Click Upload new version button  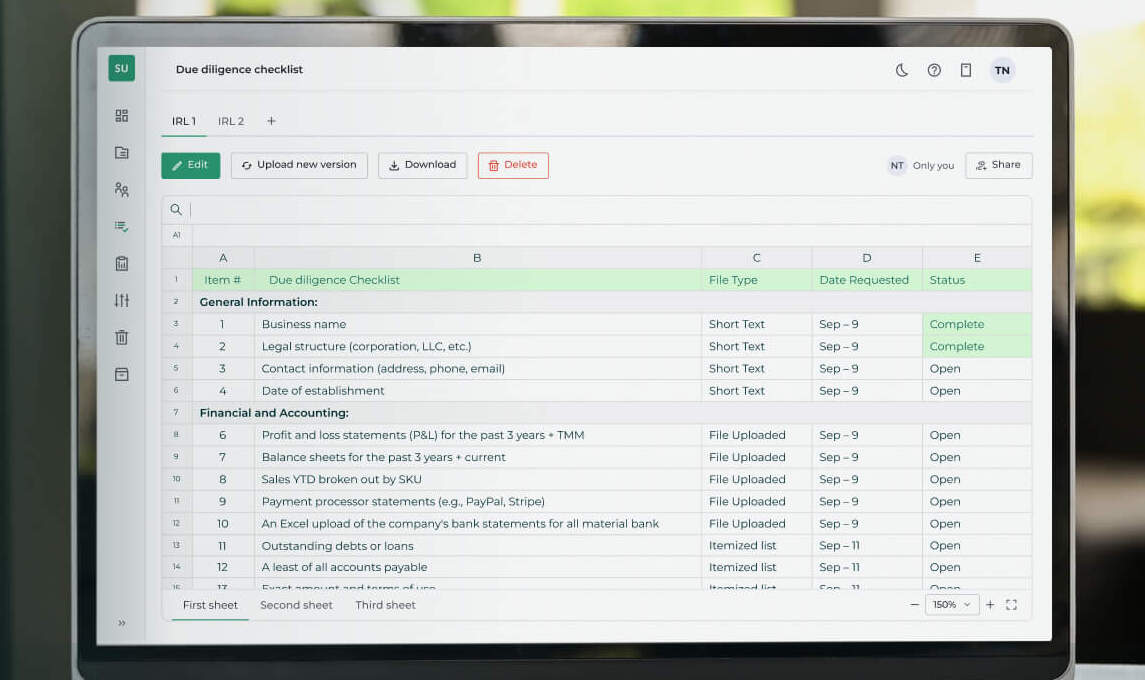tap(299, 165)
